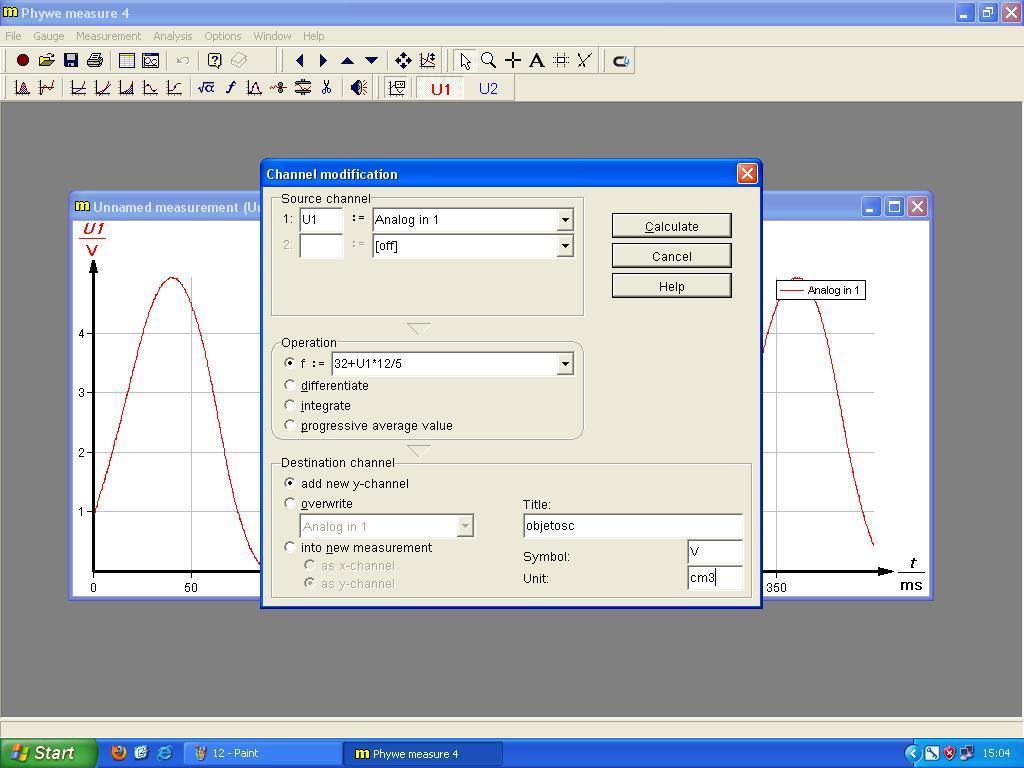Toggle the U1 channel button in toolbar
The width and height of the screenshot is (1024, 768).
[441, 89]
